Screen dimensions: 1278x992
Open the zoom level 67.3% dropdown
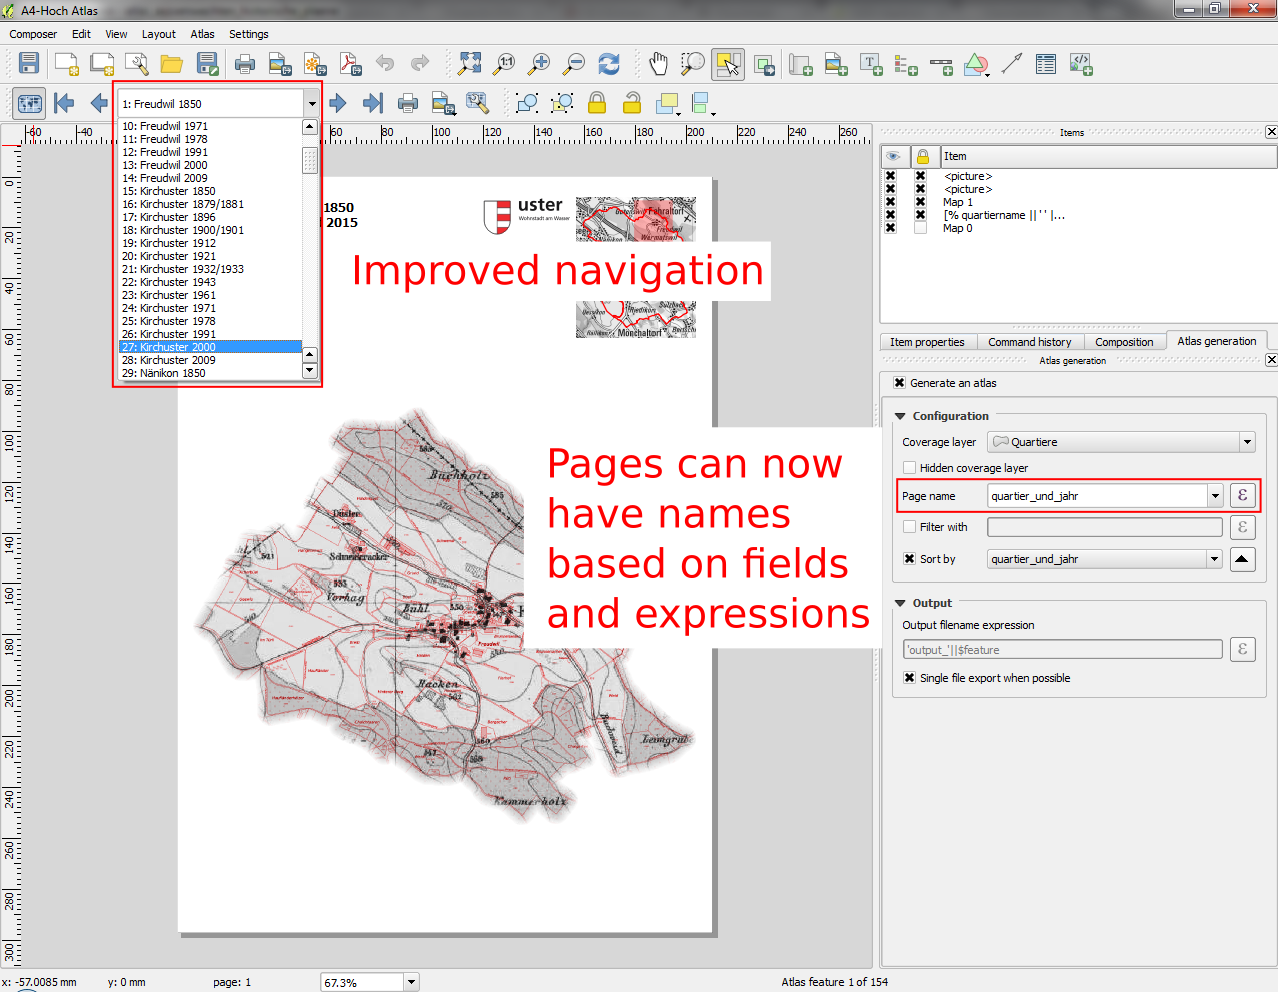[x=411, y=982]
